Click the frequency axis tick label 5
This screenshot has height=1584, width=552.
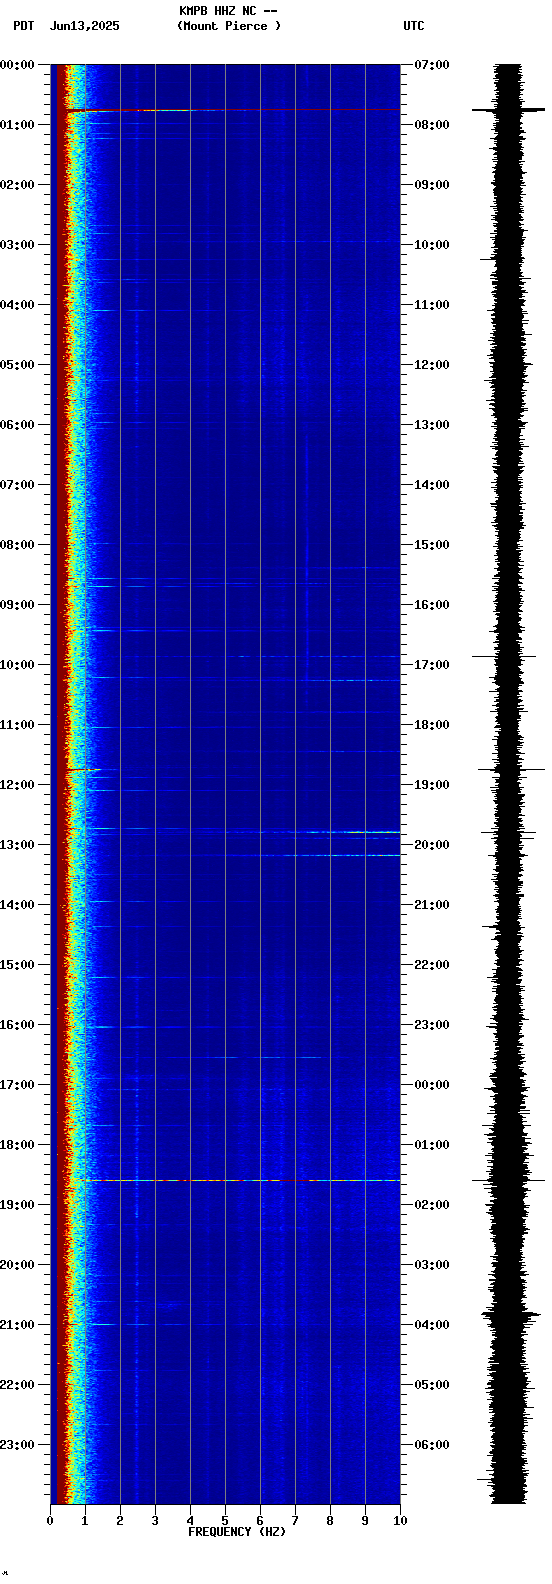tap(225, 1521)
